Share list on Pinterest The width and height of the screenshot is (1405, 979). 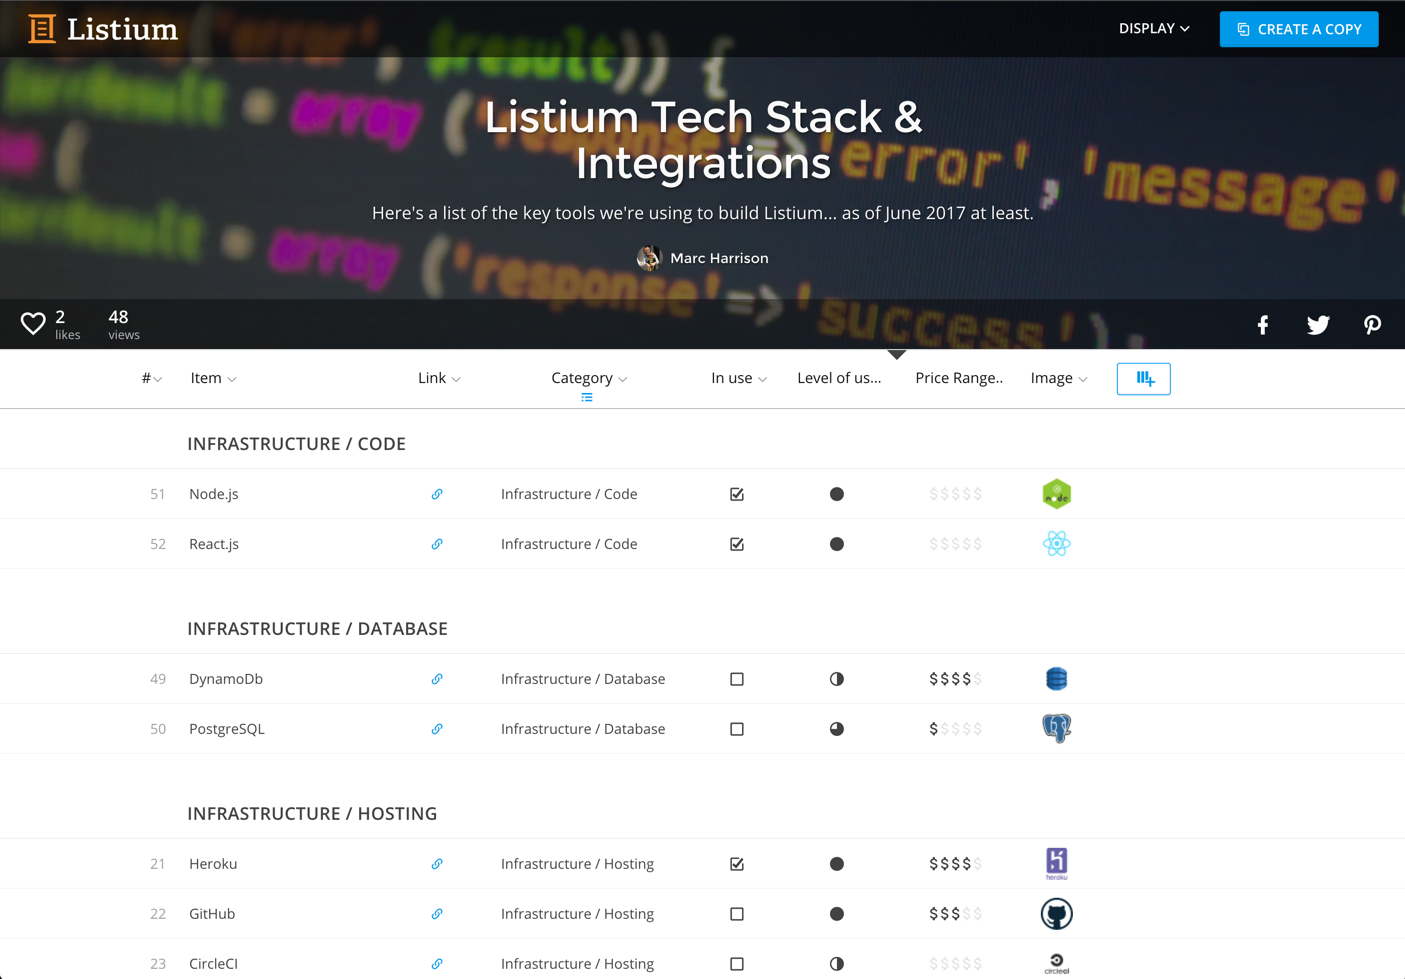point(1372,325)
